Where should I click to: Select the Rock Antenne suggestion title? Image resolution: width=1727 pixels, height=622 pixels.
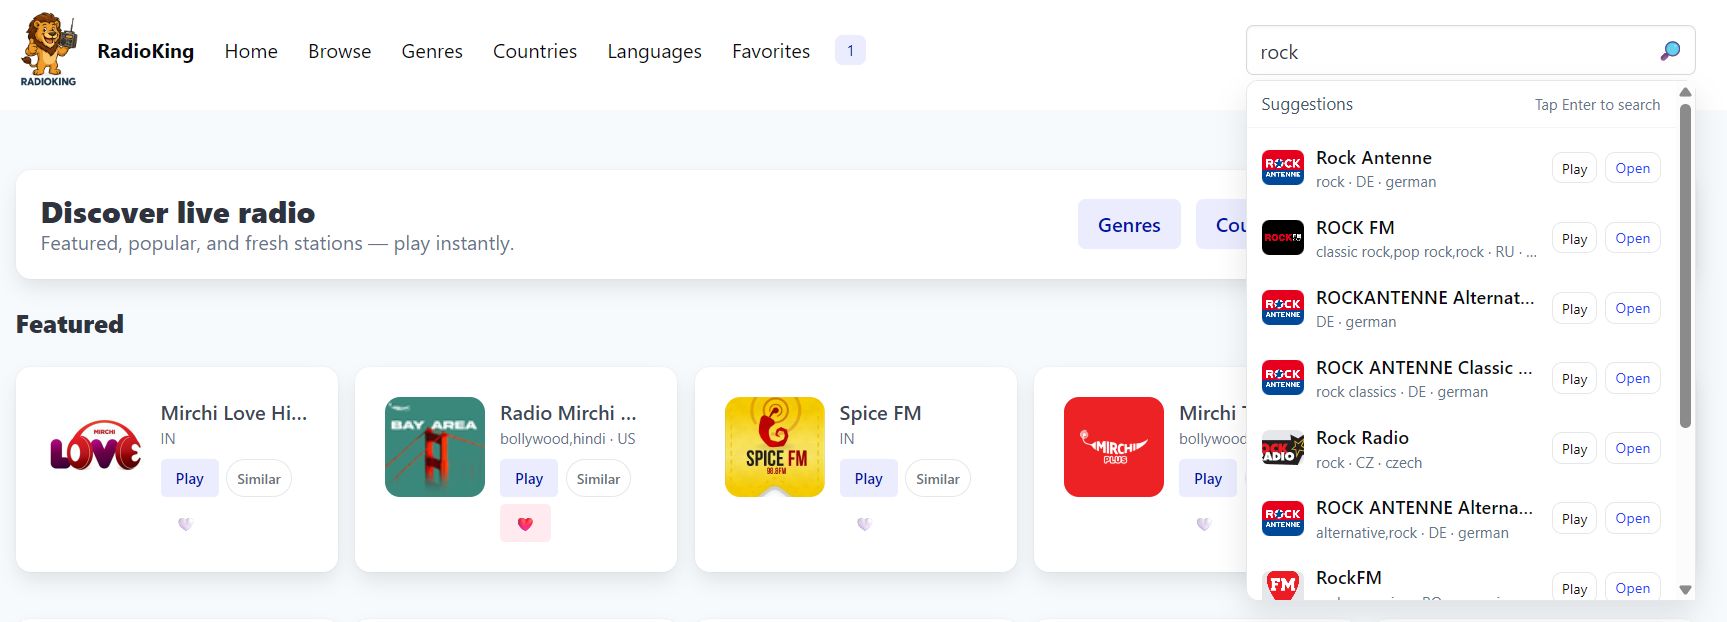(1373, 157)
